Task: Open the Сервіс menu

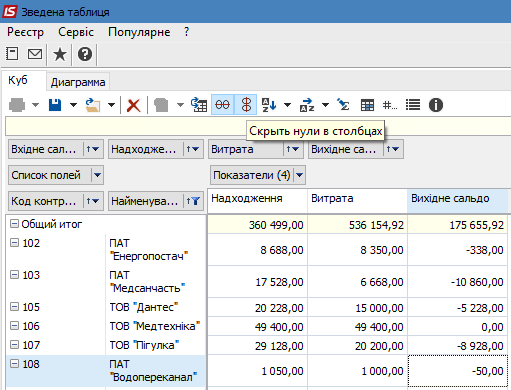Action: [76, 32]
